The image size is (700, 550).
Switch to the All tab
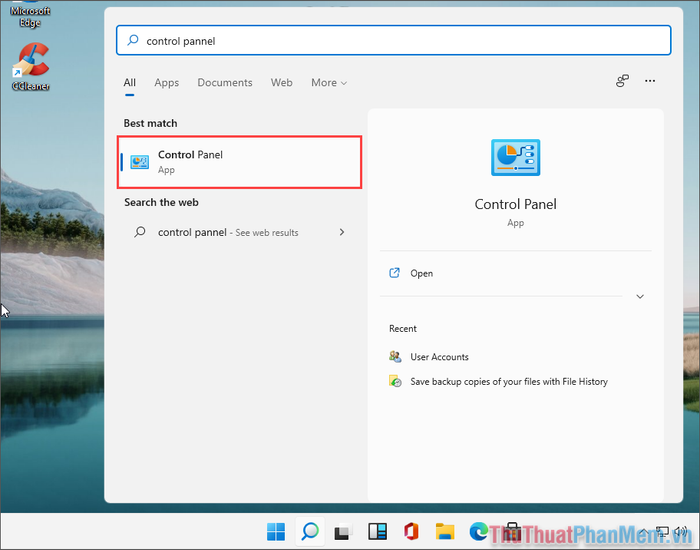129,83
